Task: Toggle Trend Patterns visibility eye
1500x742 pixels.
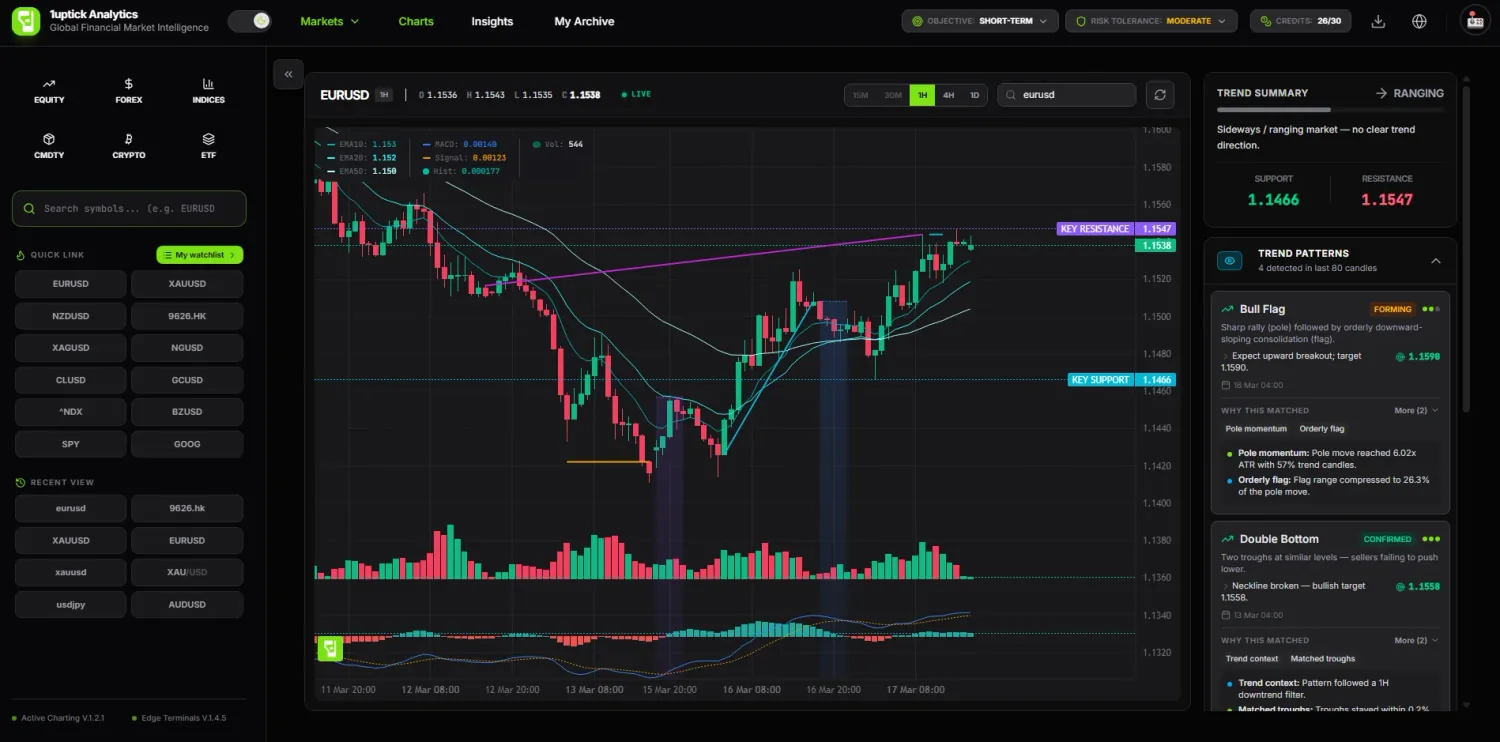Action: pos(1230,261)
